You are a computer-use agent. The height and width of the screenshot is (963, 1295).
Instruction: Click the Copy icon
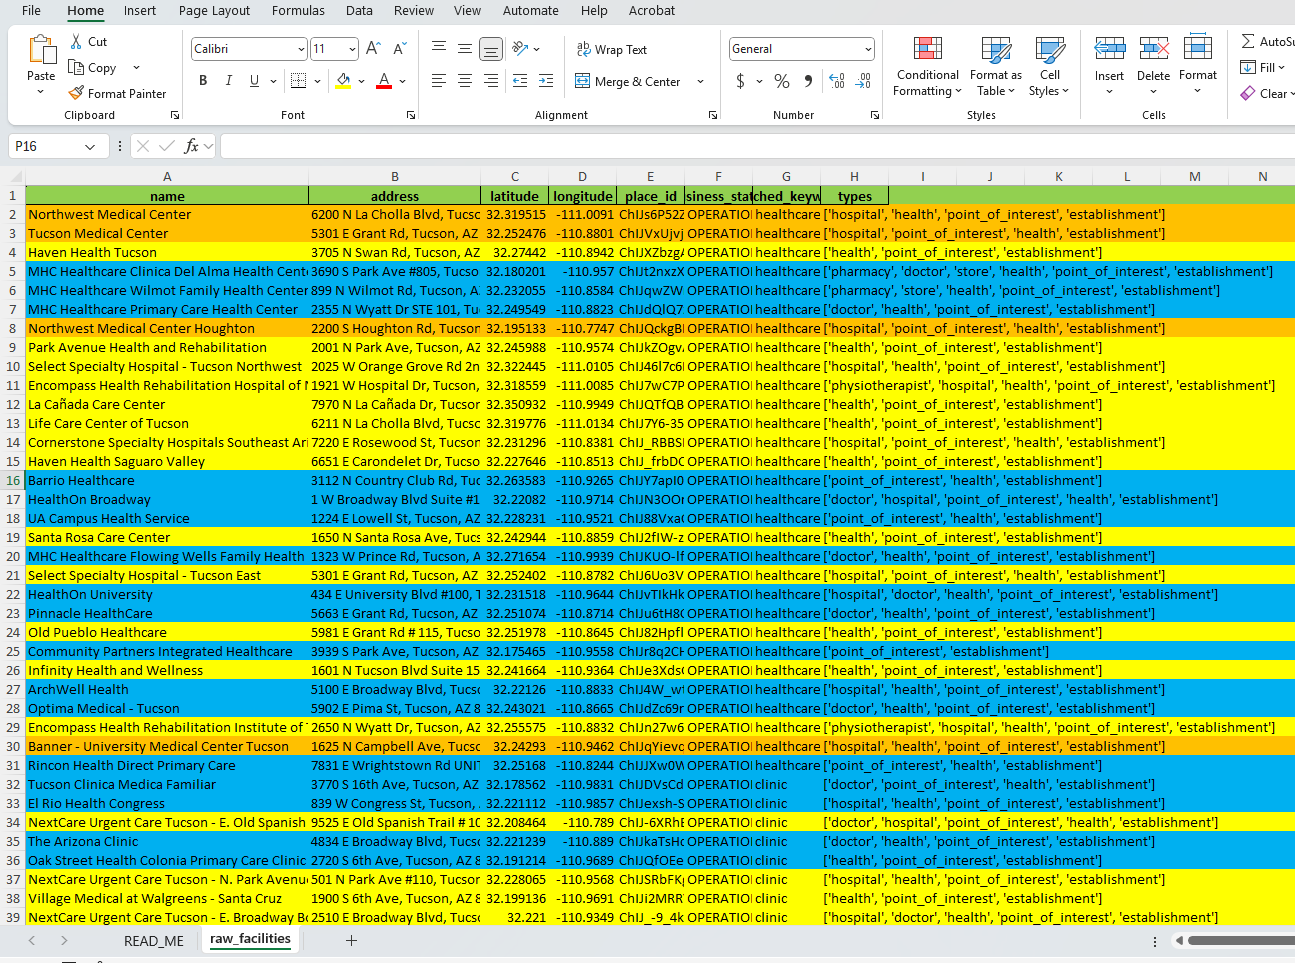[x=76, y=67]
